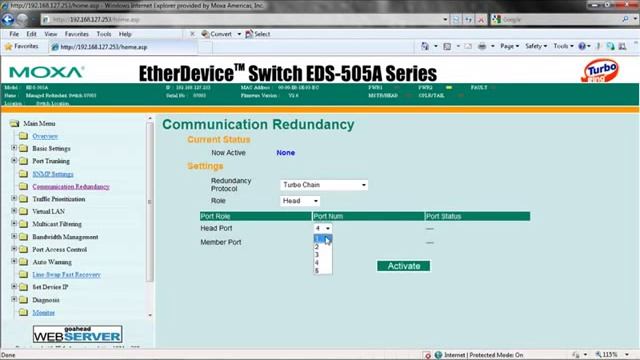This screenshot has height=360, width=640.
Task: Click the MOXA logo
Action: [x=47, y=72]
